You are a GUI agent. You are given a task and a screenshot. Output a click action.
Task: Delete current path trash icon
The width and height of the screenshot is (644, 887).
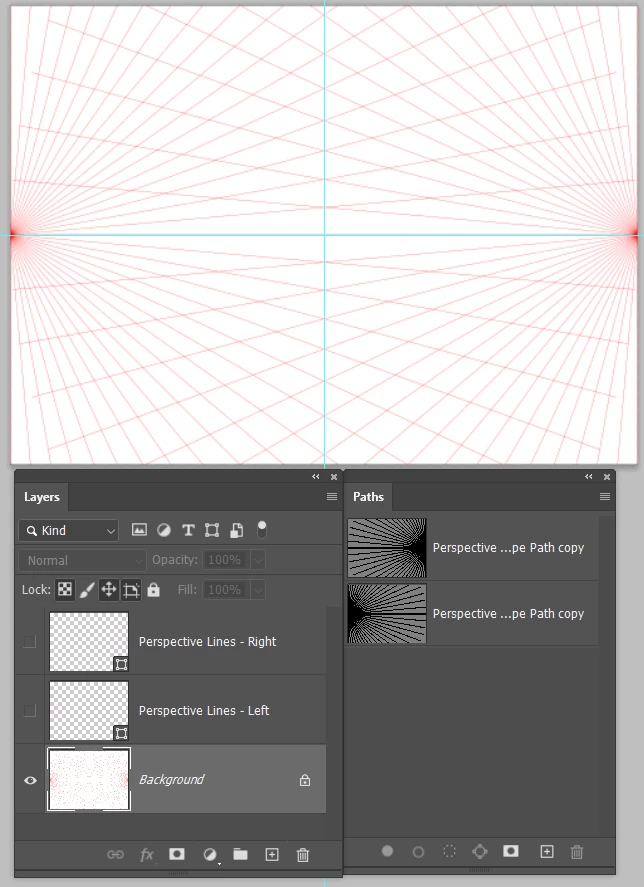[577, 851]
